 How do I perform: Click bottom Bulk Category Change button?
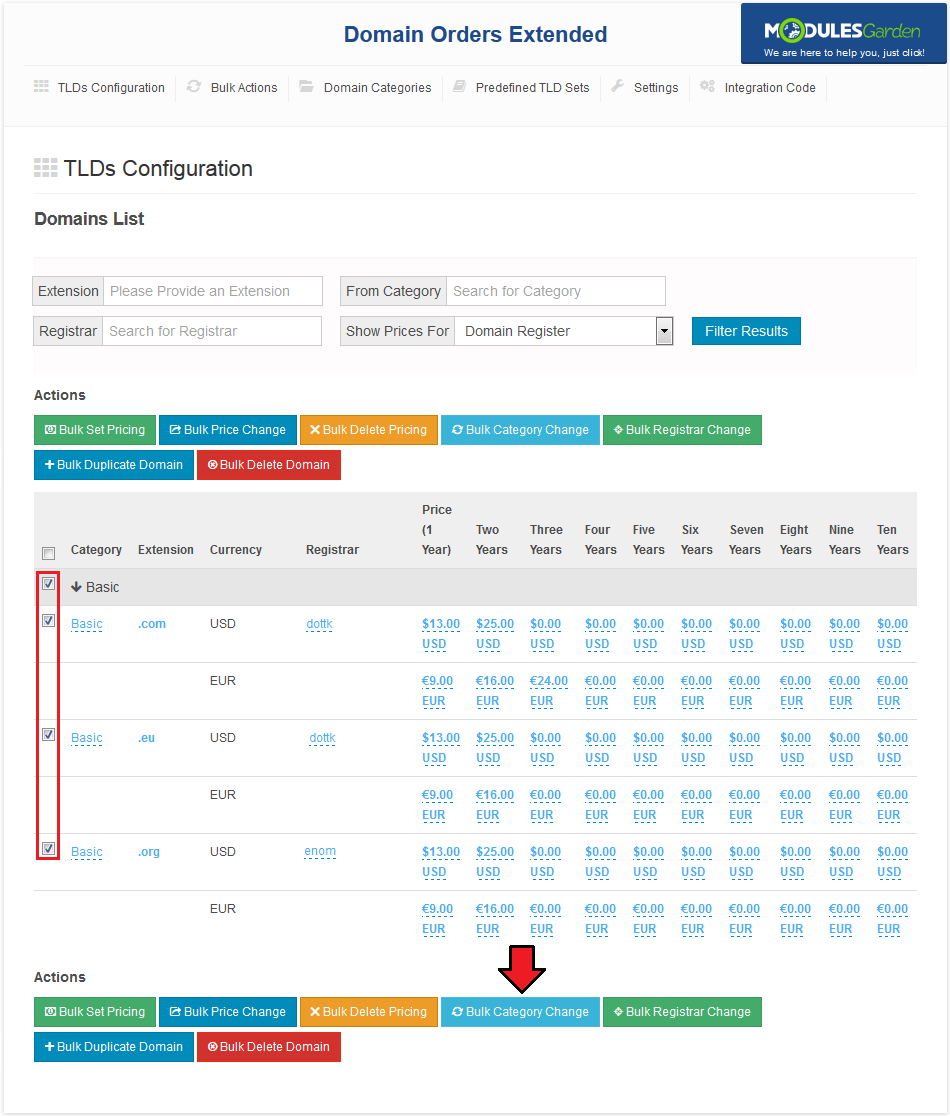pos(520,1012)
